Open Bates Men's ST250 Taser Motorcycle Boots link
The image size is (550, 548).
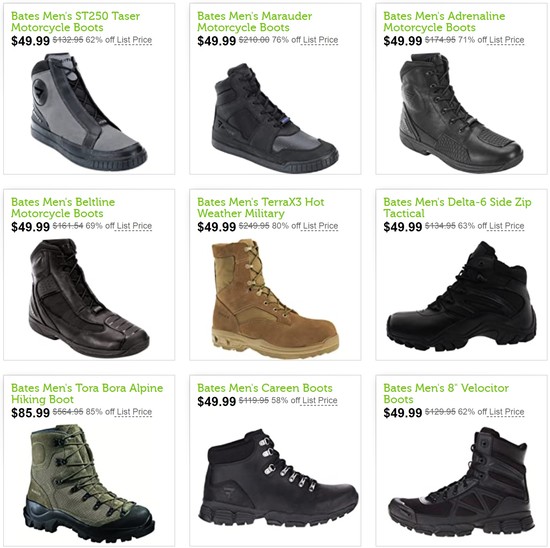click(75, 21)
